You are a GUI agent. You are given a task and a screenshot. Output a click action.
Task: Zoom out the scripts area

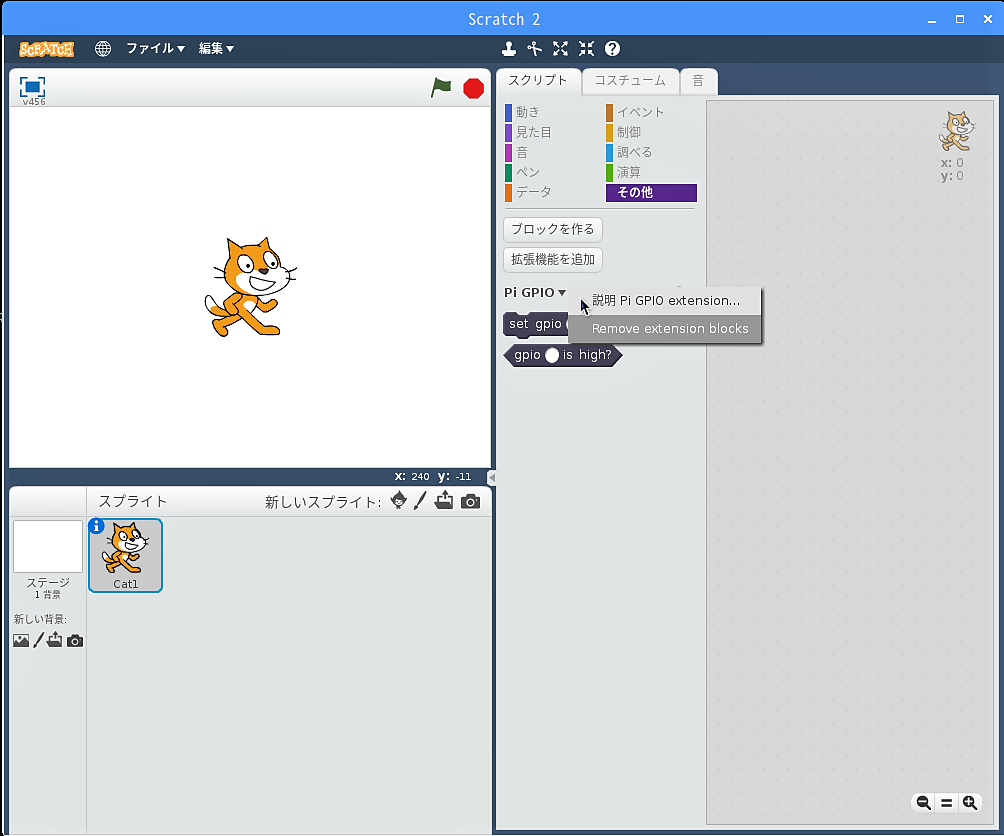[x=923, y=802]
